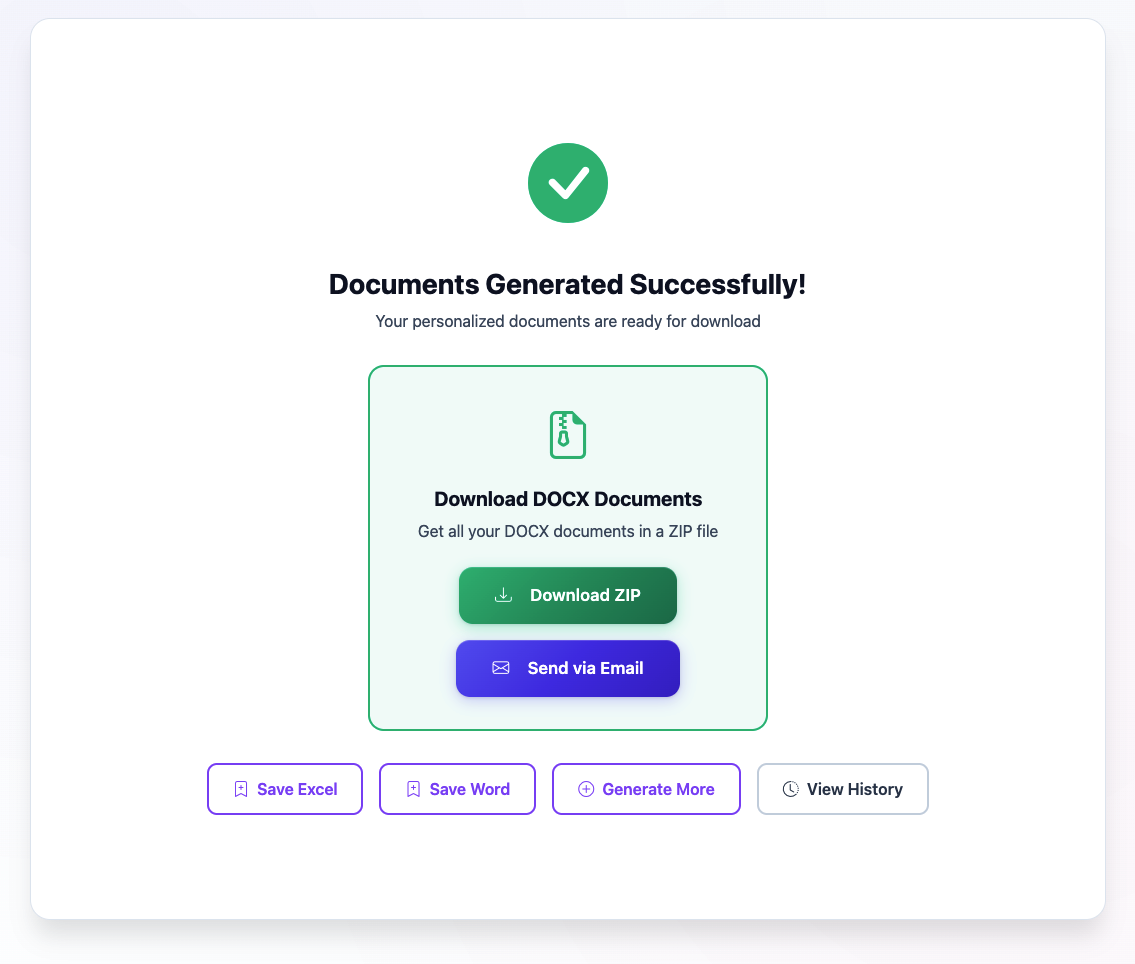1135x964 pixels.
Task: Click the clock icon on View History
Action: pyautogui.click(x=789, y=789)
